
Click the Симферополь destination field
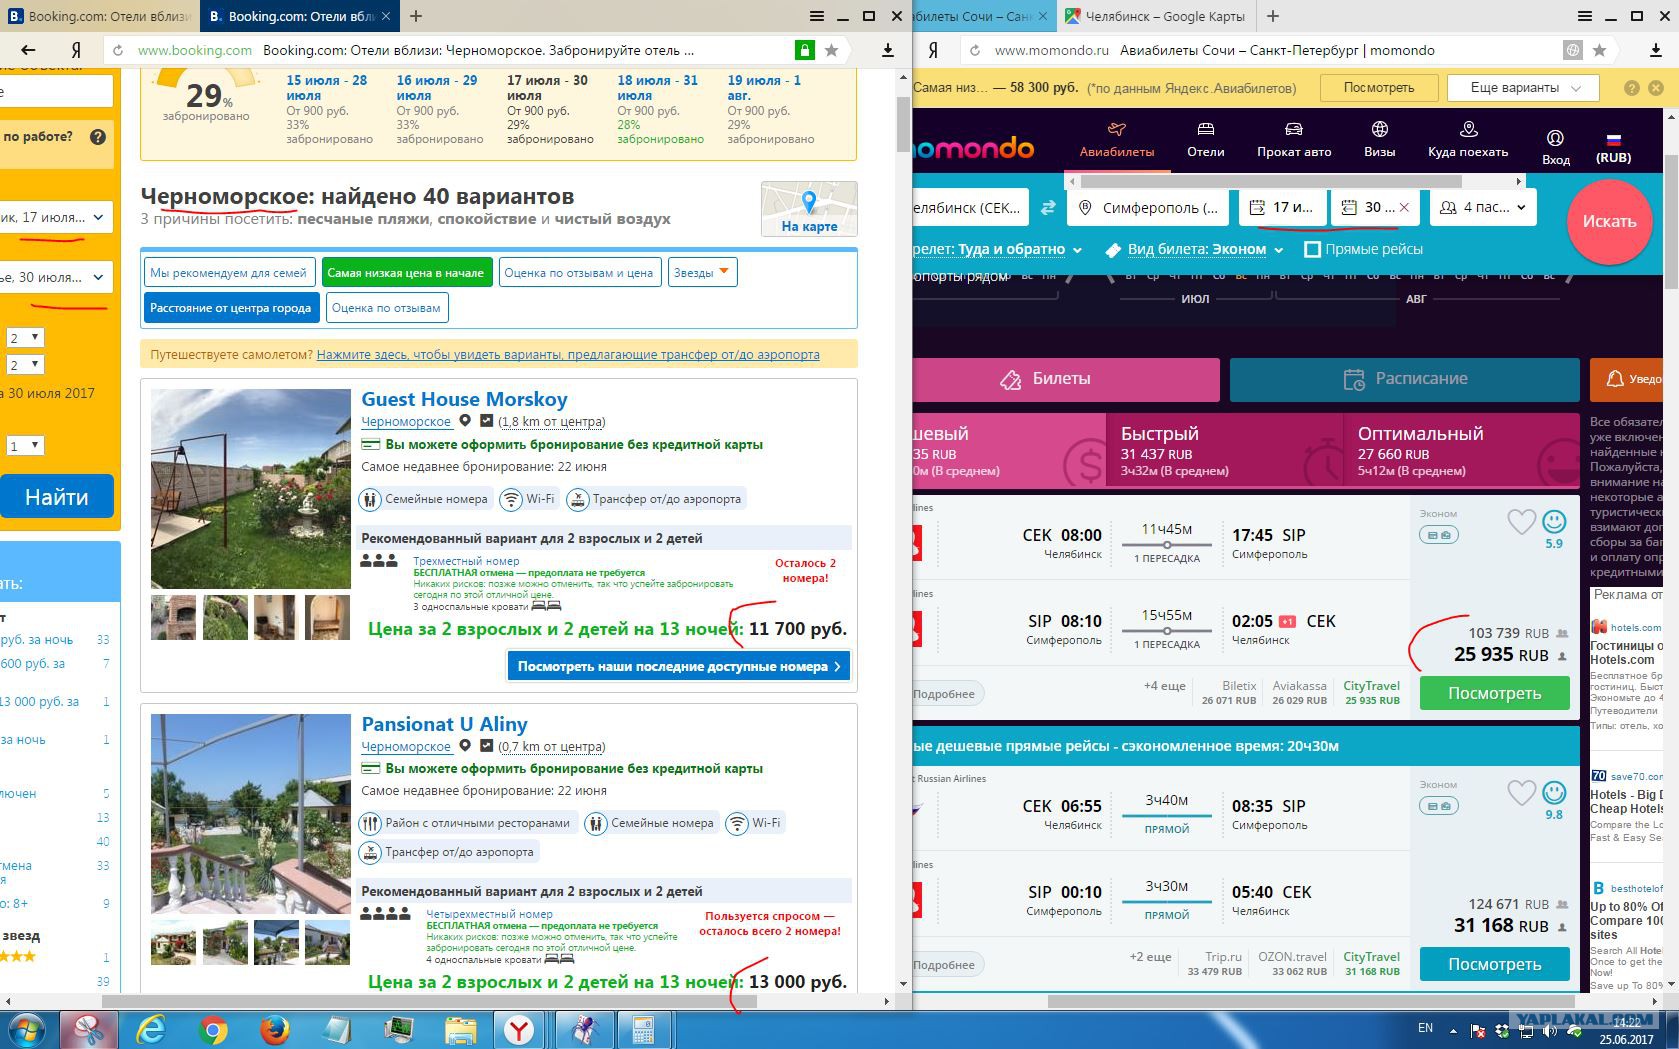click(x=1149, y=207)
